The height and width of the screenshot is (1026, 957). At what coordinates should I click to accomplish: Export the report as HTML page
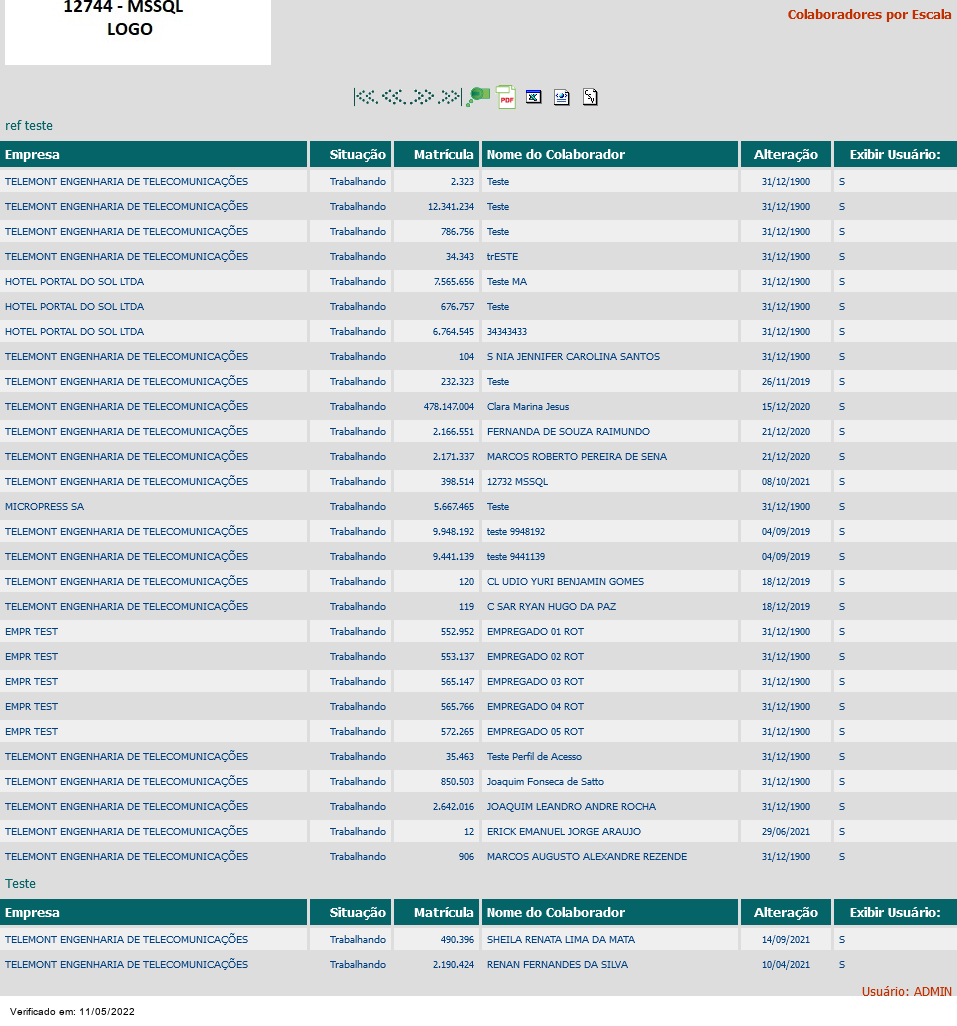(562, 97)
